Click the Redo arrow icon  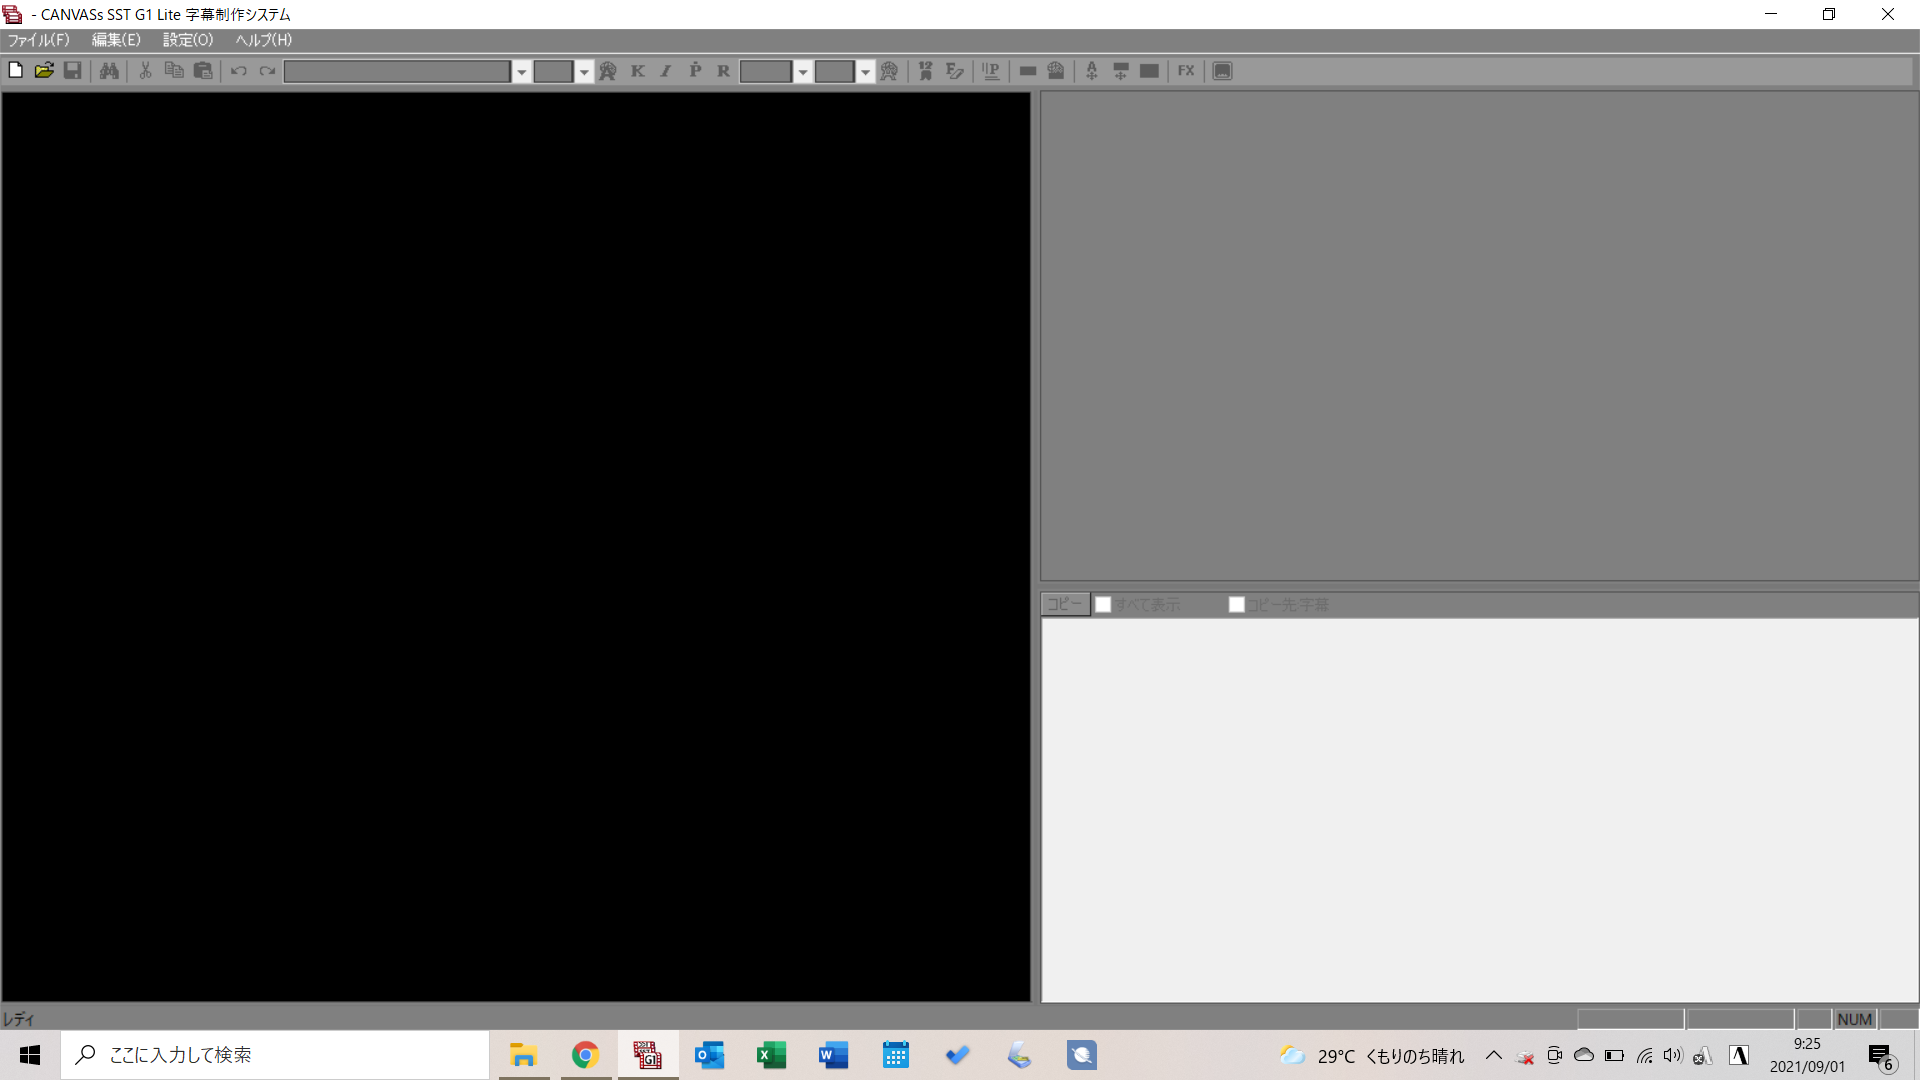point(267,71)
